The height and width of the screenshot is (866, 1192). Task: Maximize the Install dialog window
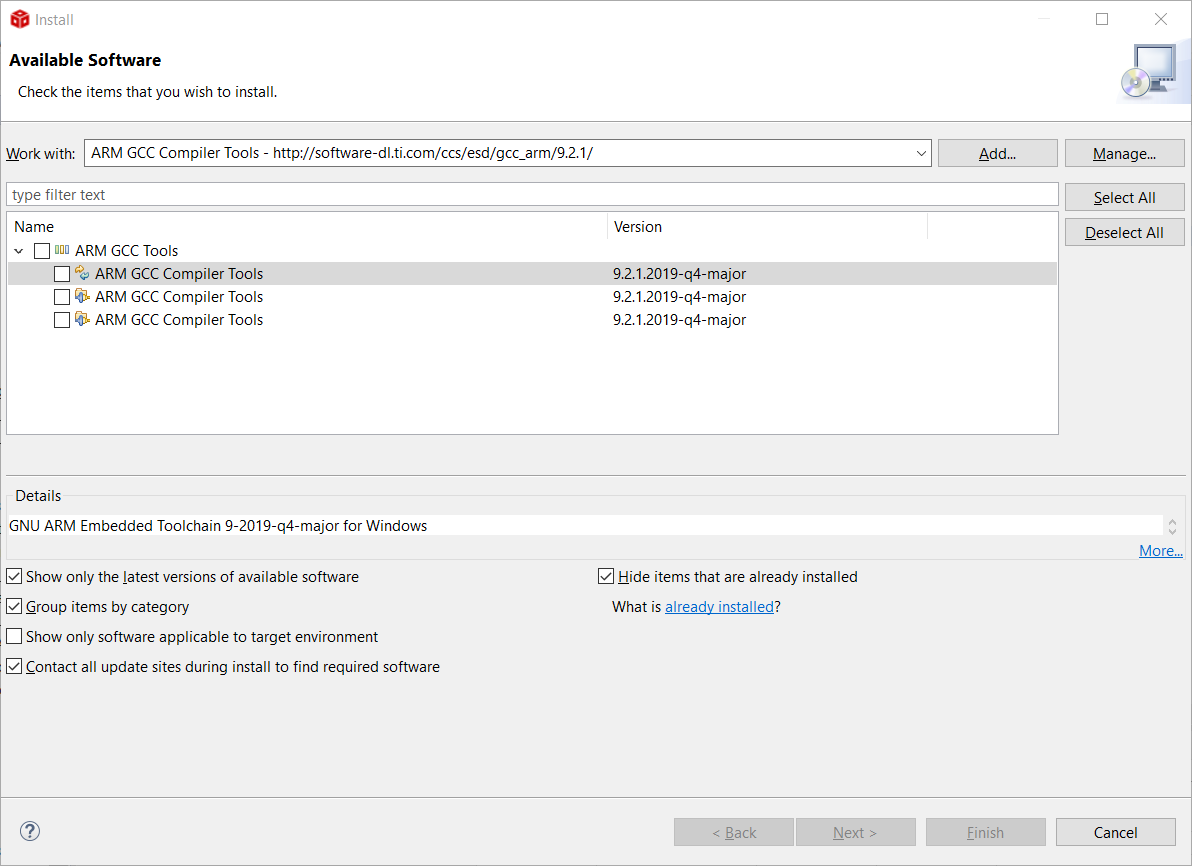pos(1102,19)
